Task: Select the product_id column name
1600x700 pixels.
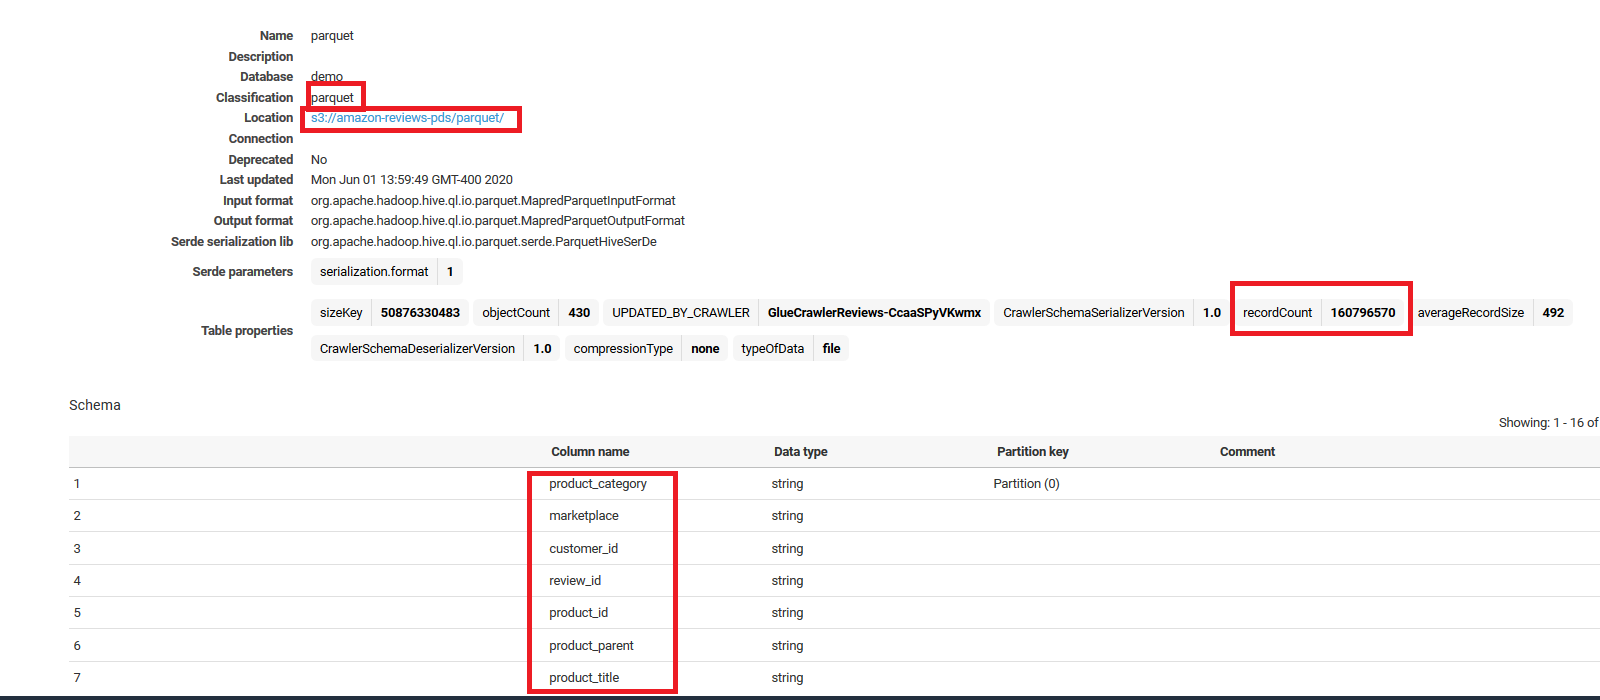Action: [x=578, y=613]
